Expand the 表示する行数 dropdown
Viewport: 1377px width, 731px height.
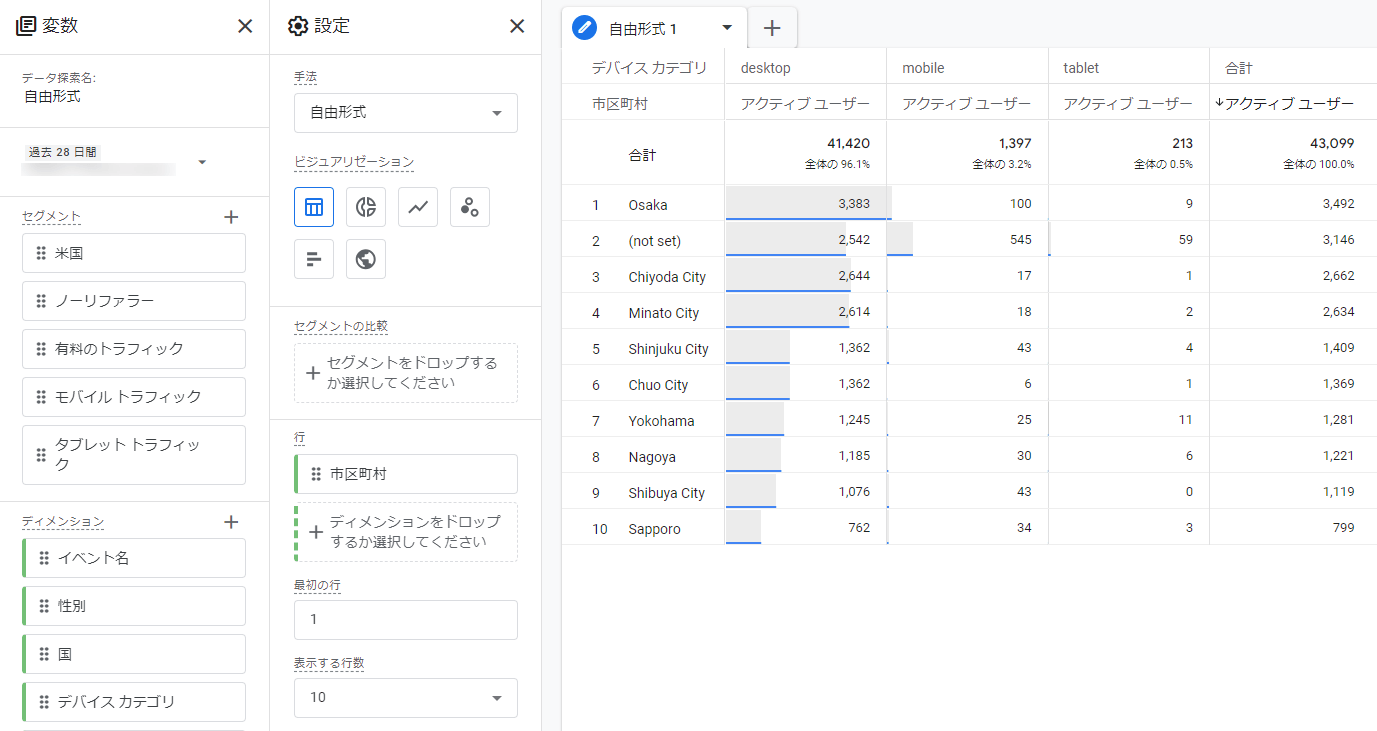406,698
